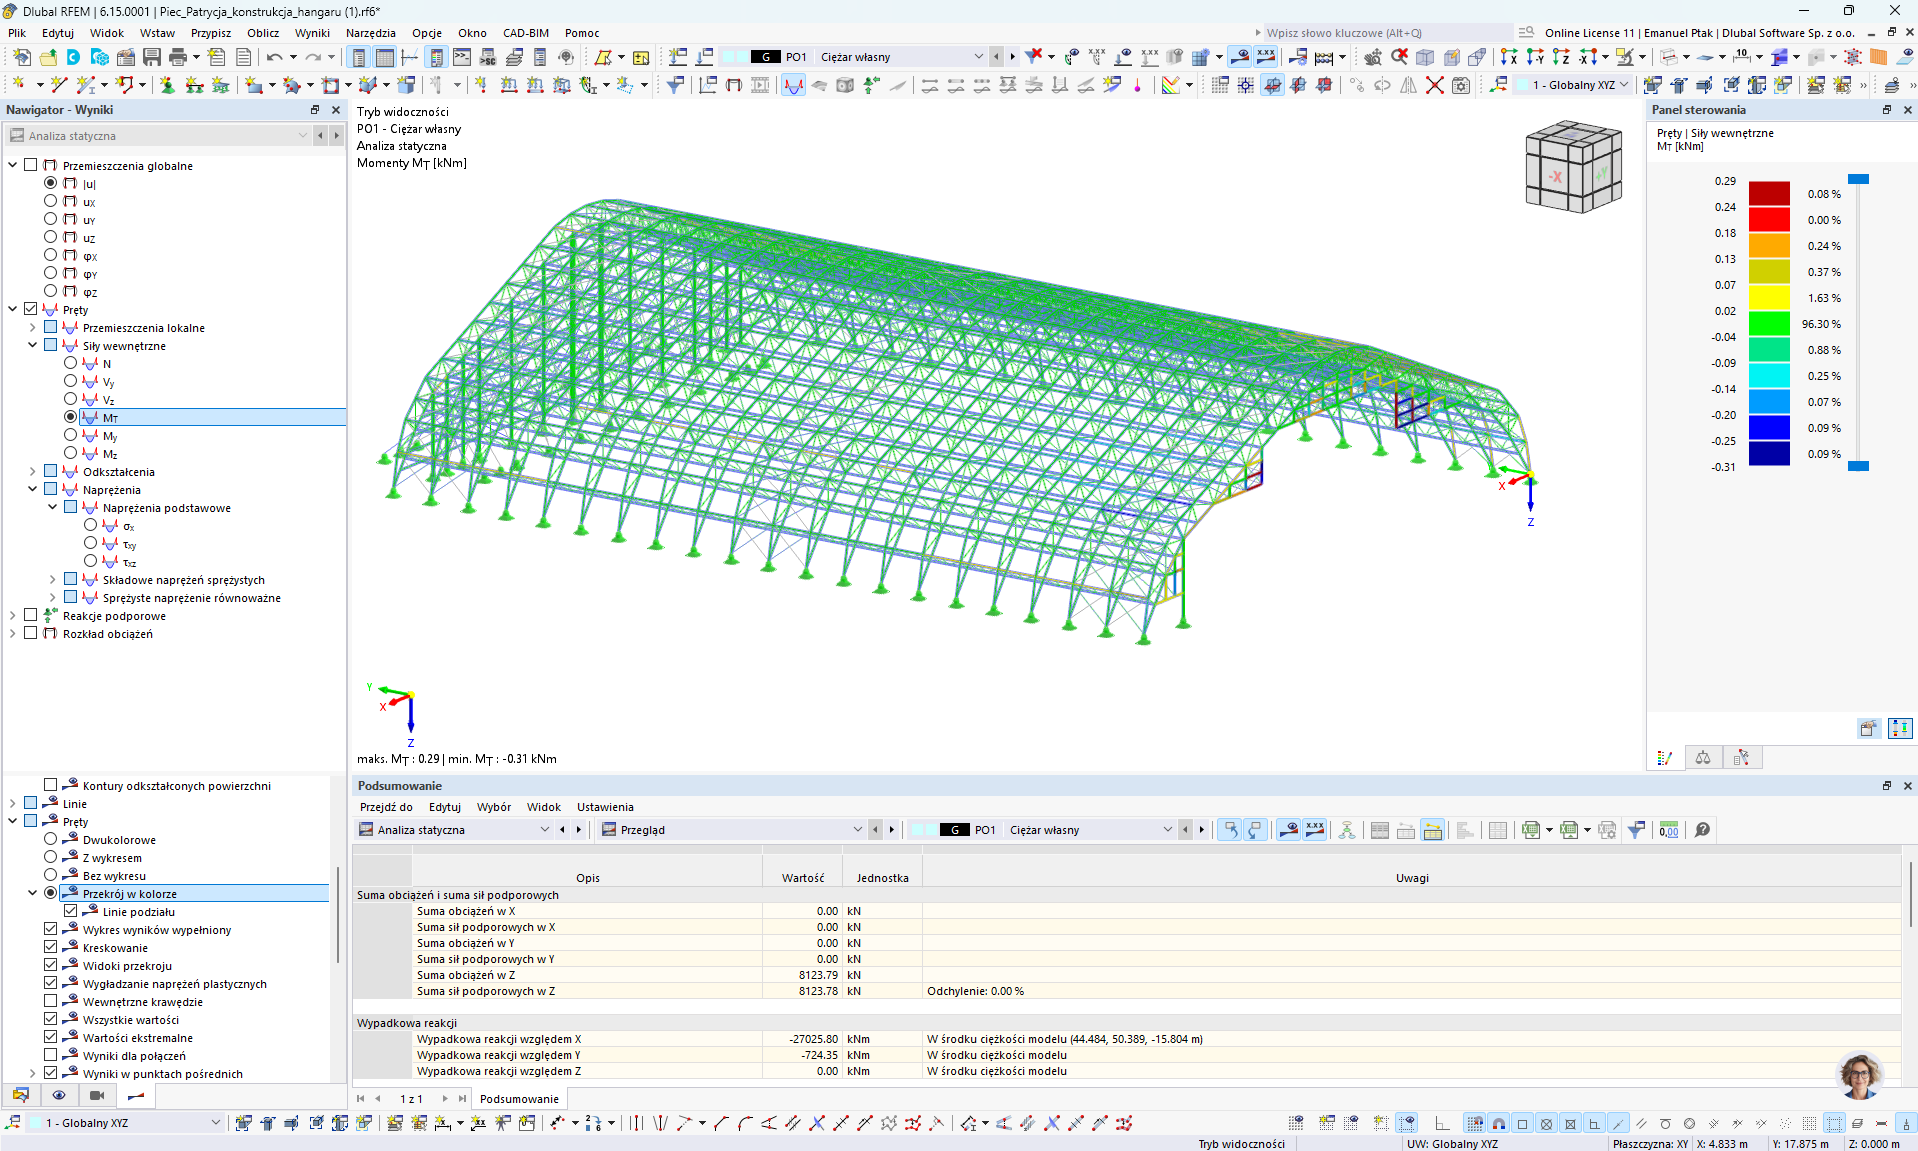
Task: Switch to color scale tab in Panel sterowania
Action: click(1665, 758)
